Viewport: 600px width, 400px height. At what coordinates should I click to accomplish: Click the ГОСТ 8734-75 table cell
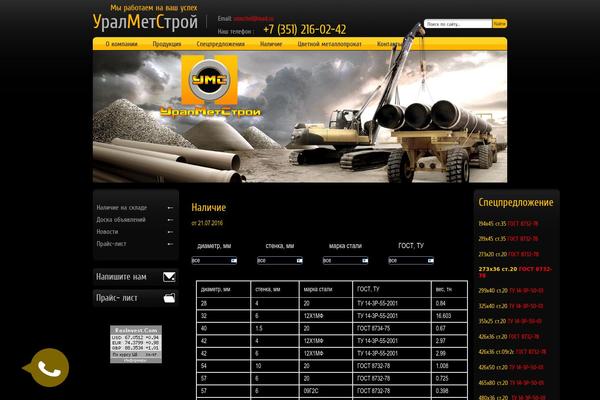click(x=392, y=328)
